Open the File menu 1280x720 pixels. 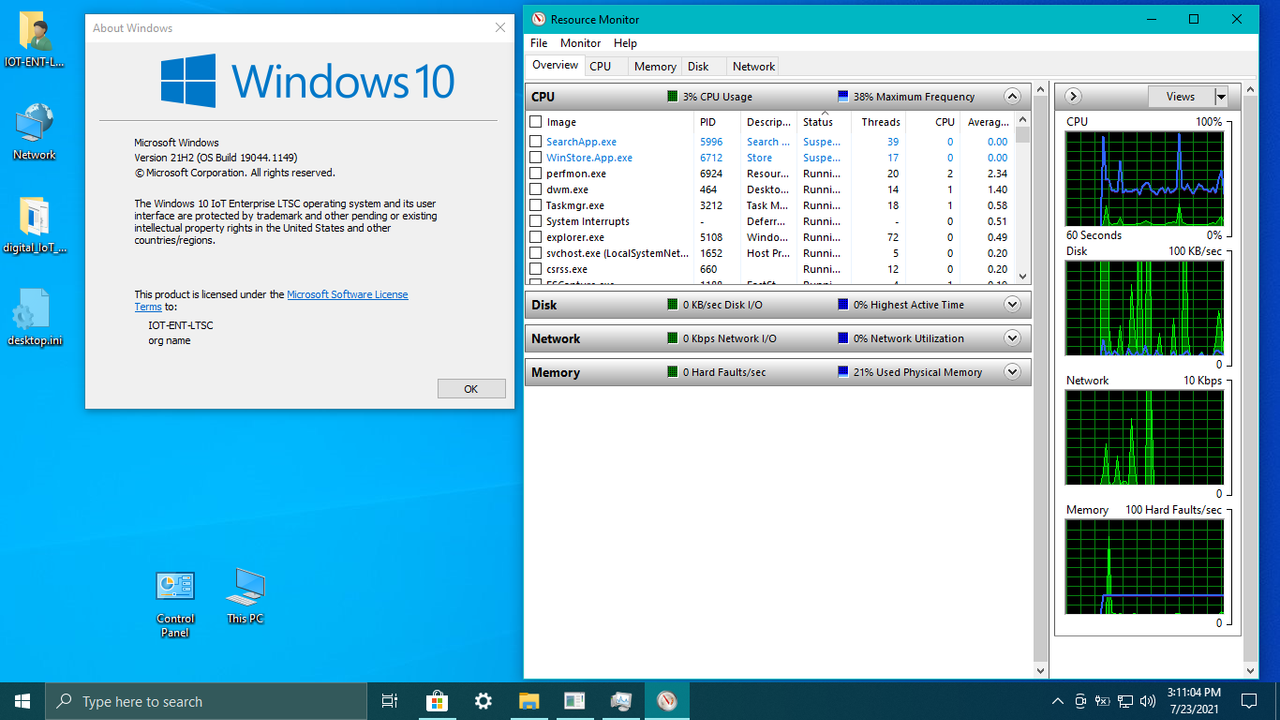click(539, 43)
